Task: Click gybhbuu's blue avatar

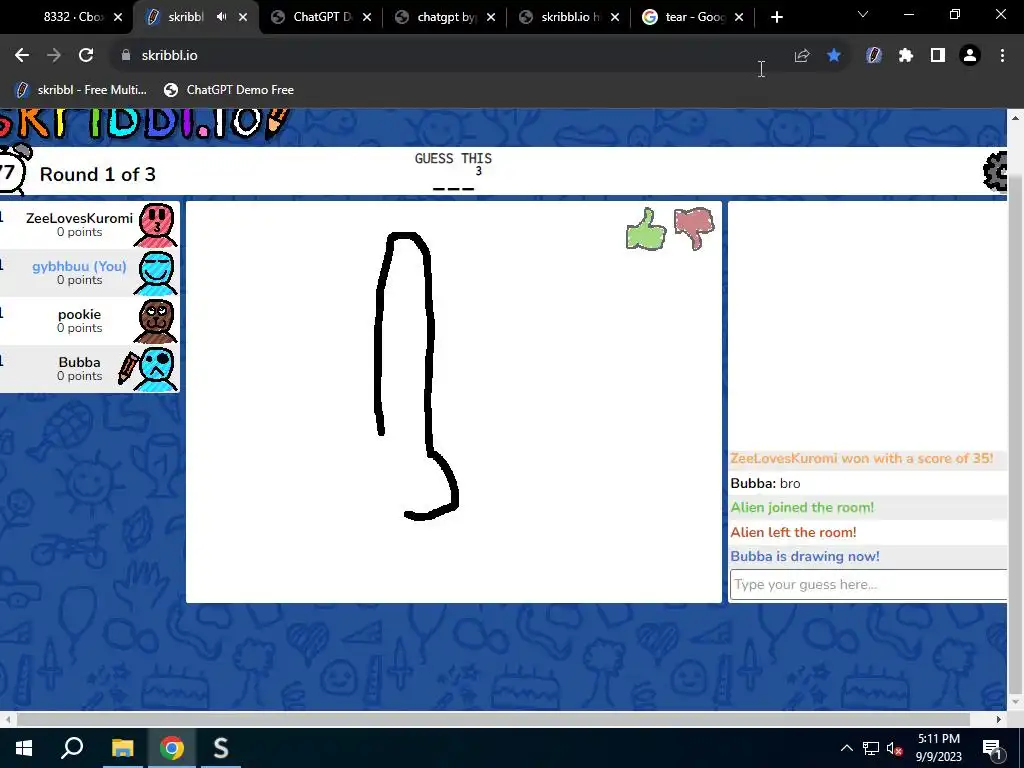Action: (x=156, y=273)
